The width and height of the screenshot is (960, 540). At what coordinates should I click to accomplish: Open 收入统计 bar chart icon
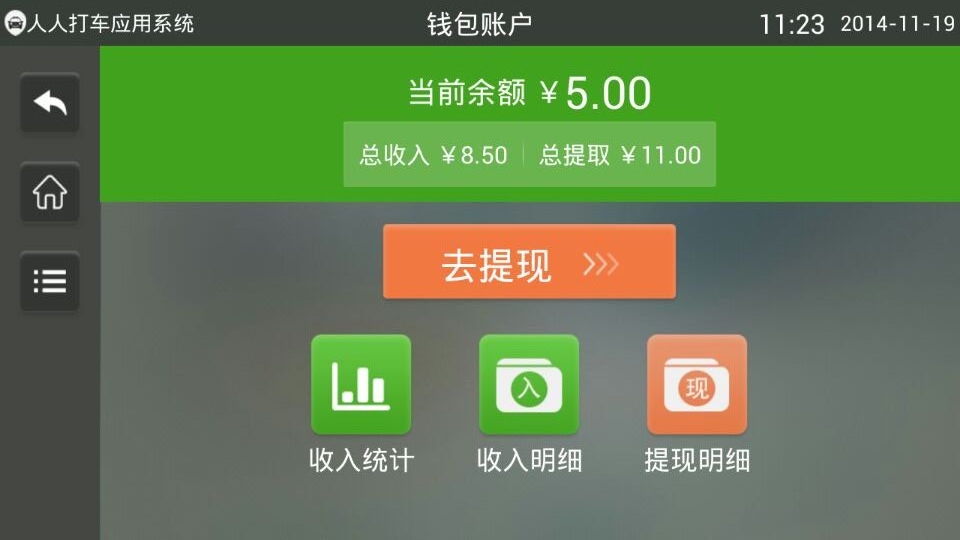(x=361, y=384)
